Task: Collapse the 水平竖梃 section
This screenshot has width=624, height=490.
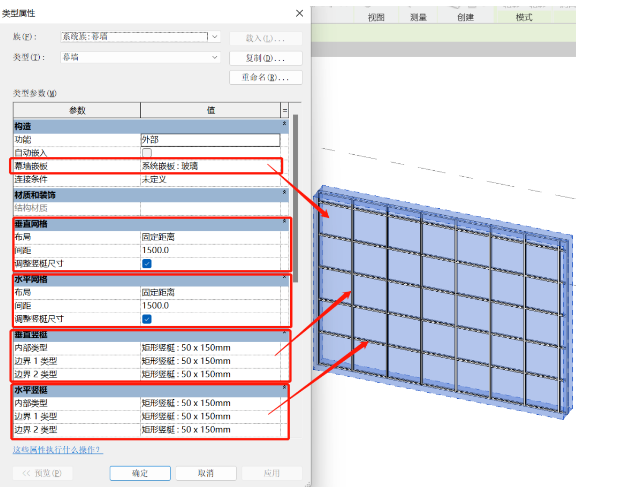Action: [x=284, y=388]
